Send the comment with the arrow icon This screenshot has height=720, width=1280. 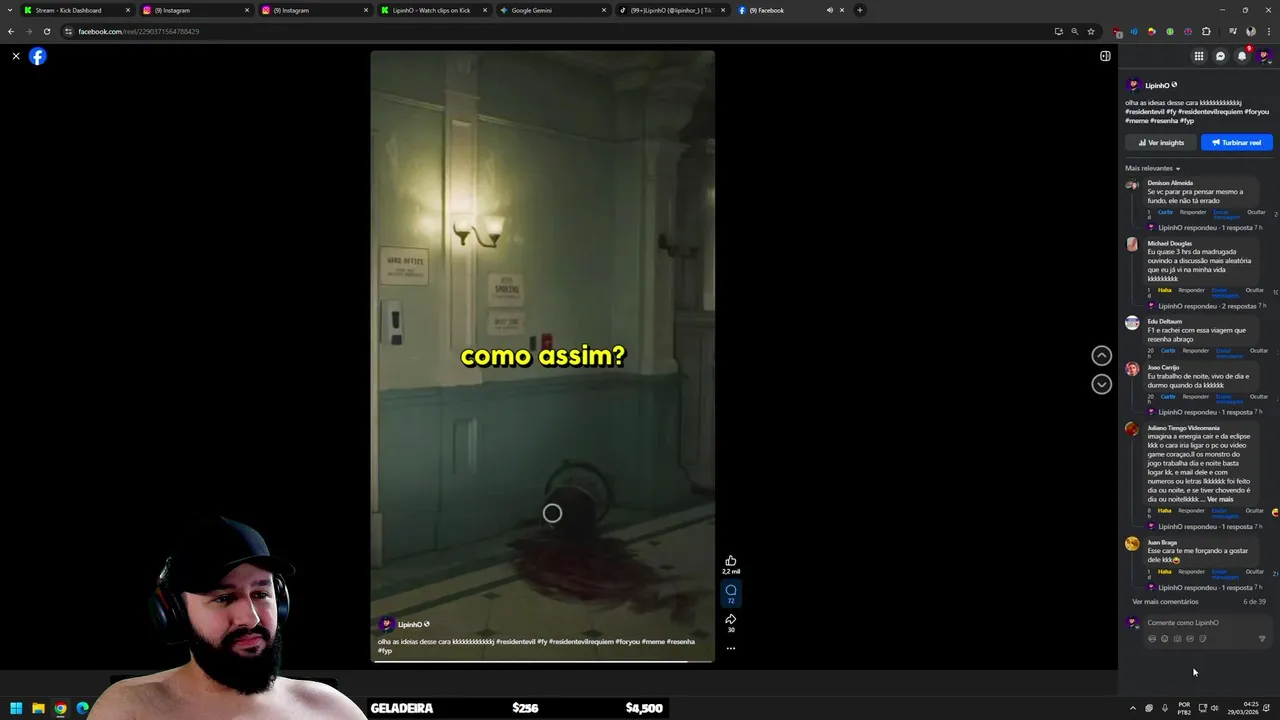1262,638
